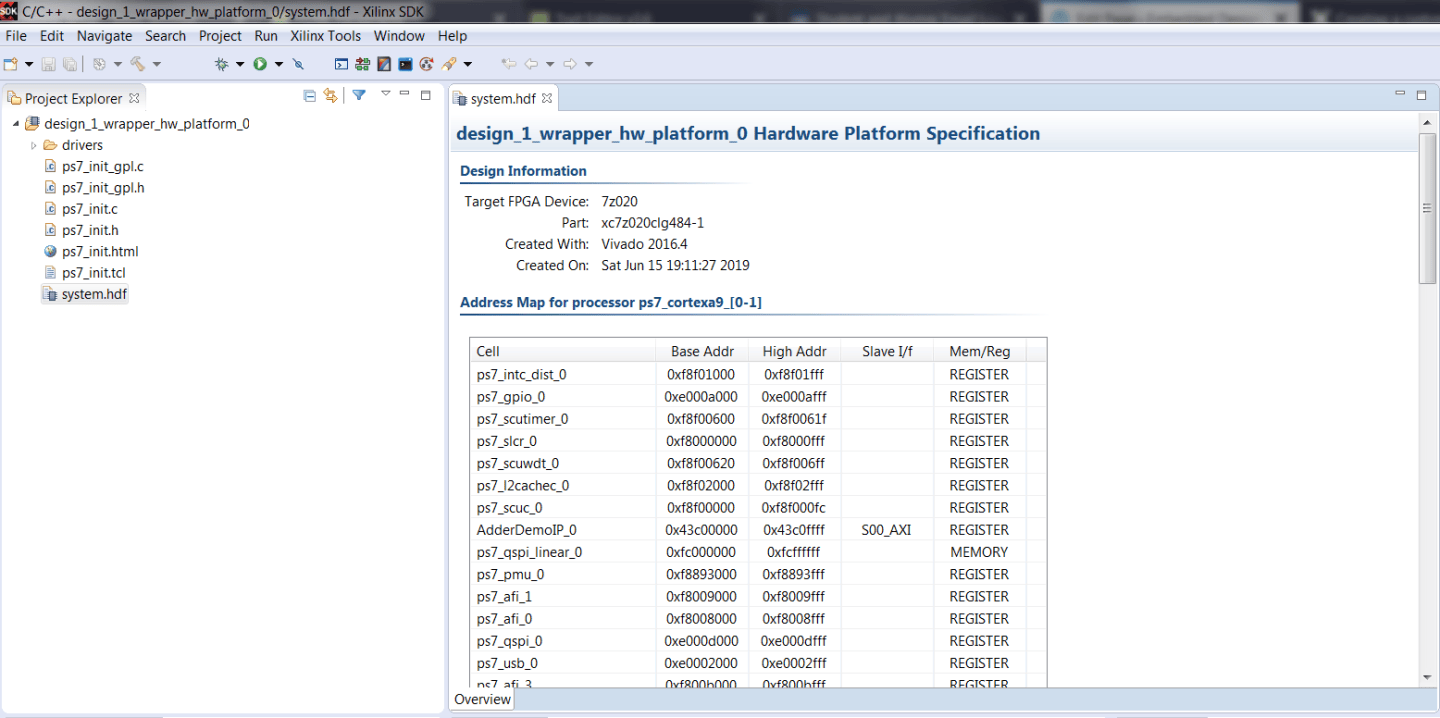The width and height of the screenshot is (1440, 718).
Task: Click the Base Addr column header
Action: pyautogui.click(x=702, y=351)
